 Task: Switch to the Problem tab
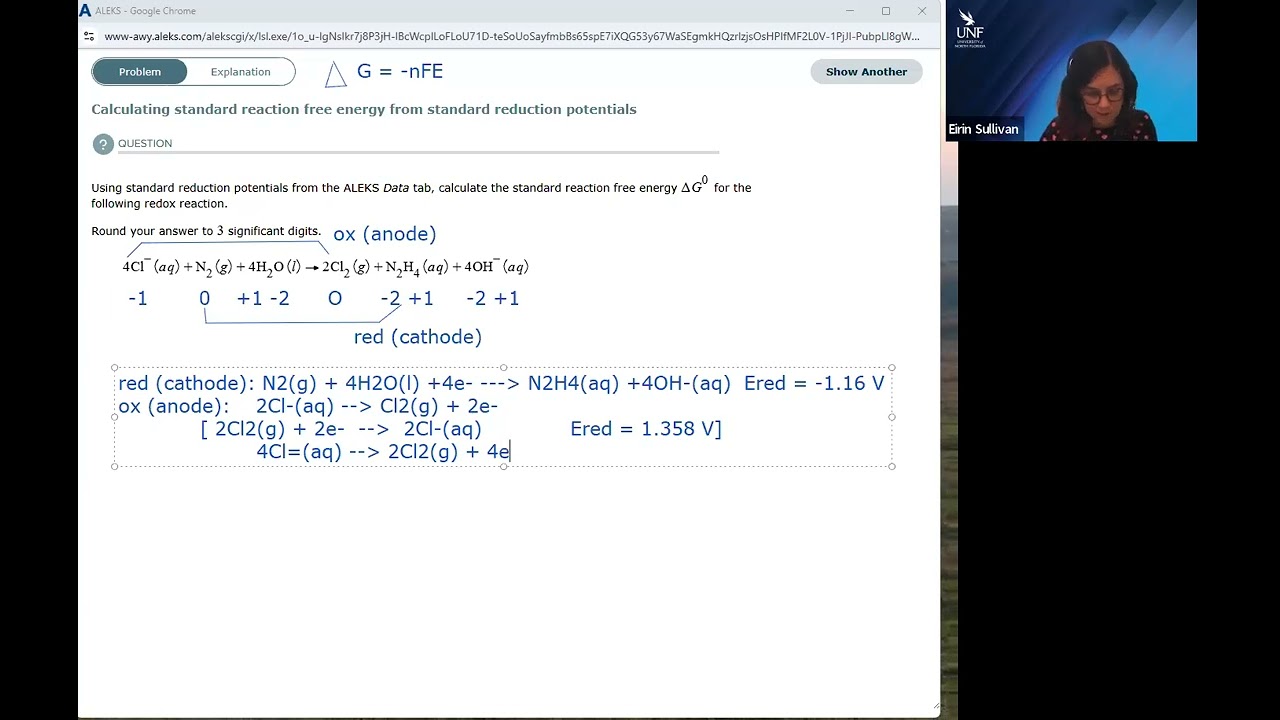(x=140, y=72)
